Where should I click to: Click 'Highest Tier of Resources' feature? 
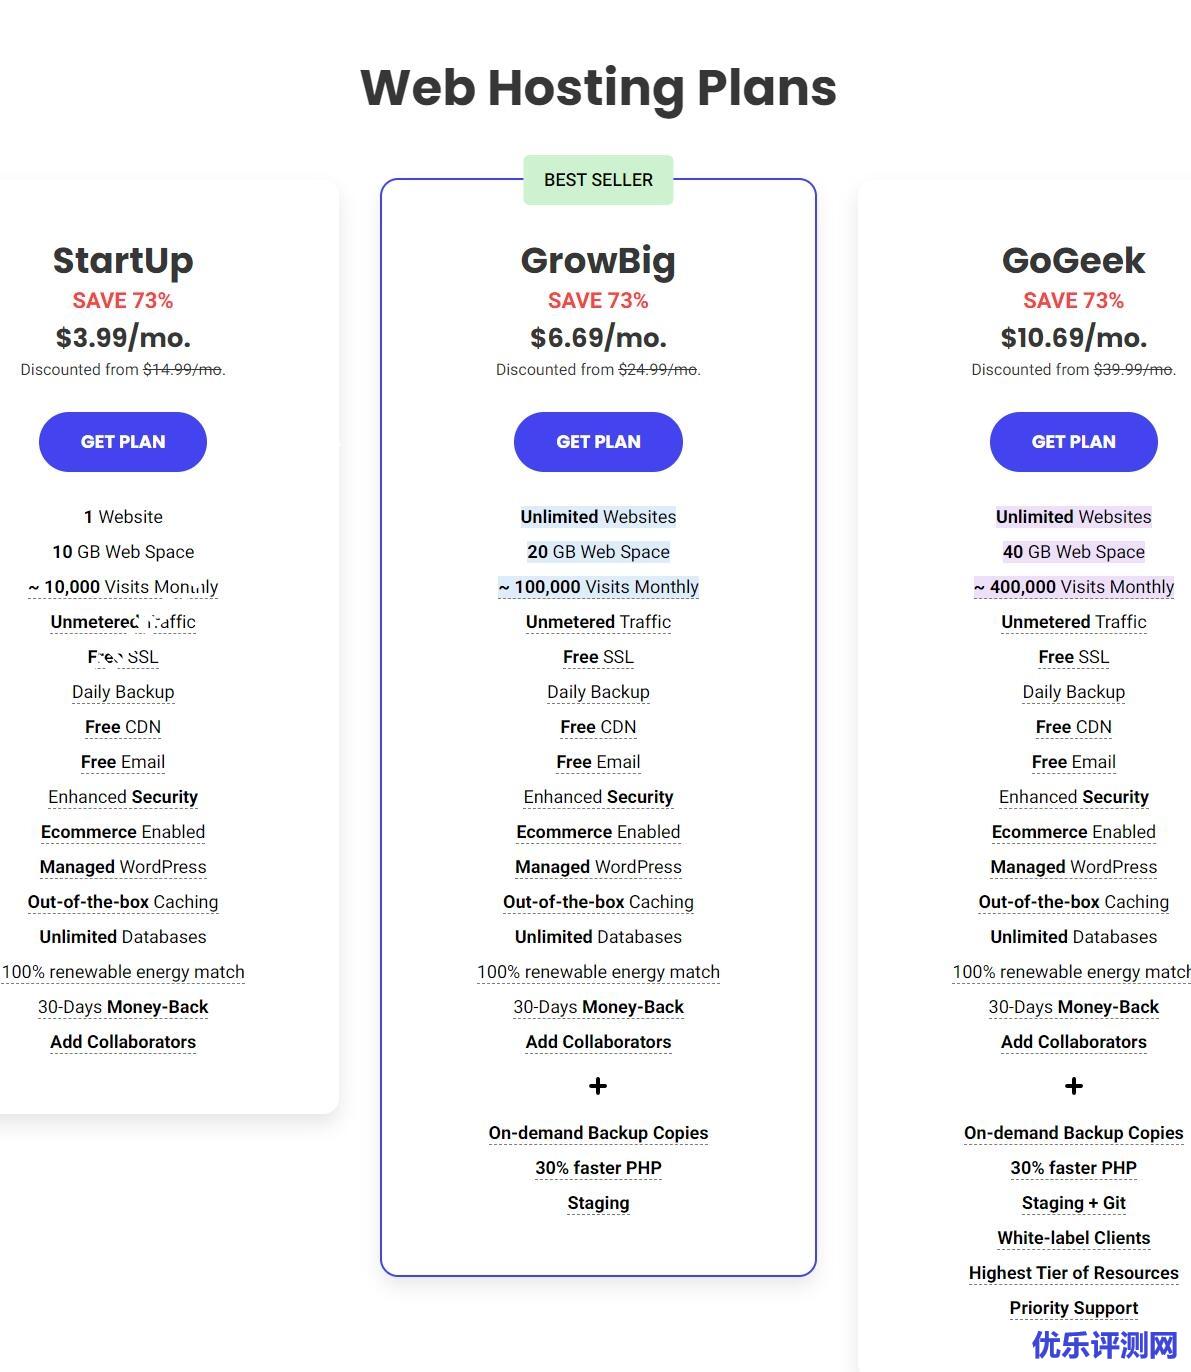click(1073, 1273)
